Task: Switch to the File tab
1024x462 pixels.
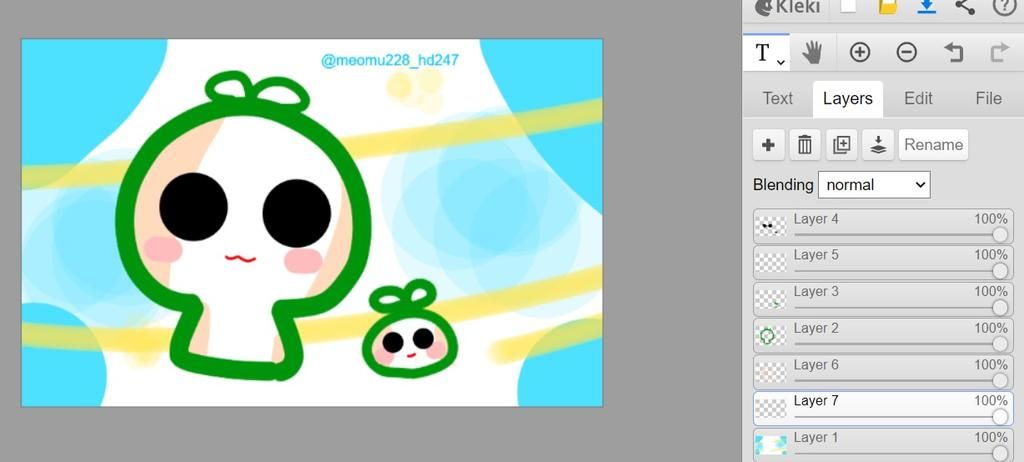Action: point(988,99)
